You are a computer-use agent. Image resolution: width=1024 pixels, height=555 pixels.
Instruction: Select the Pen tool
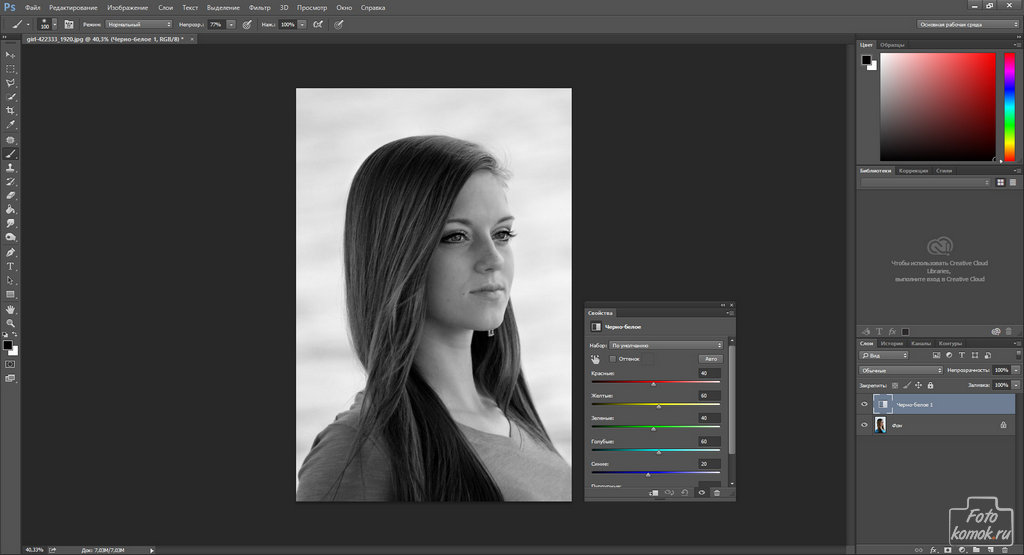10,252
